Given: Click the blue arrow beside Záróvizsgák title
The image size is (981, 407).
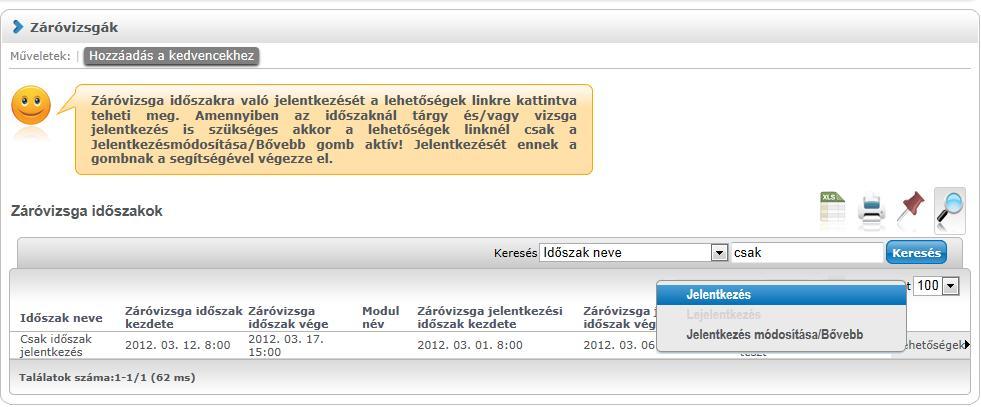Looking at the screenshot, I should pos(18,27).
